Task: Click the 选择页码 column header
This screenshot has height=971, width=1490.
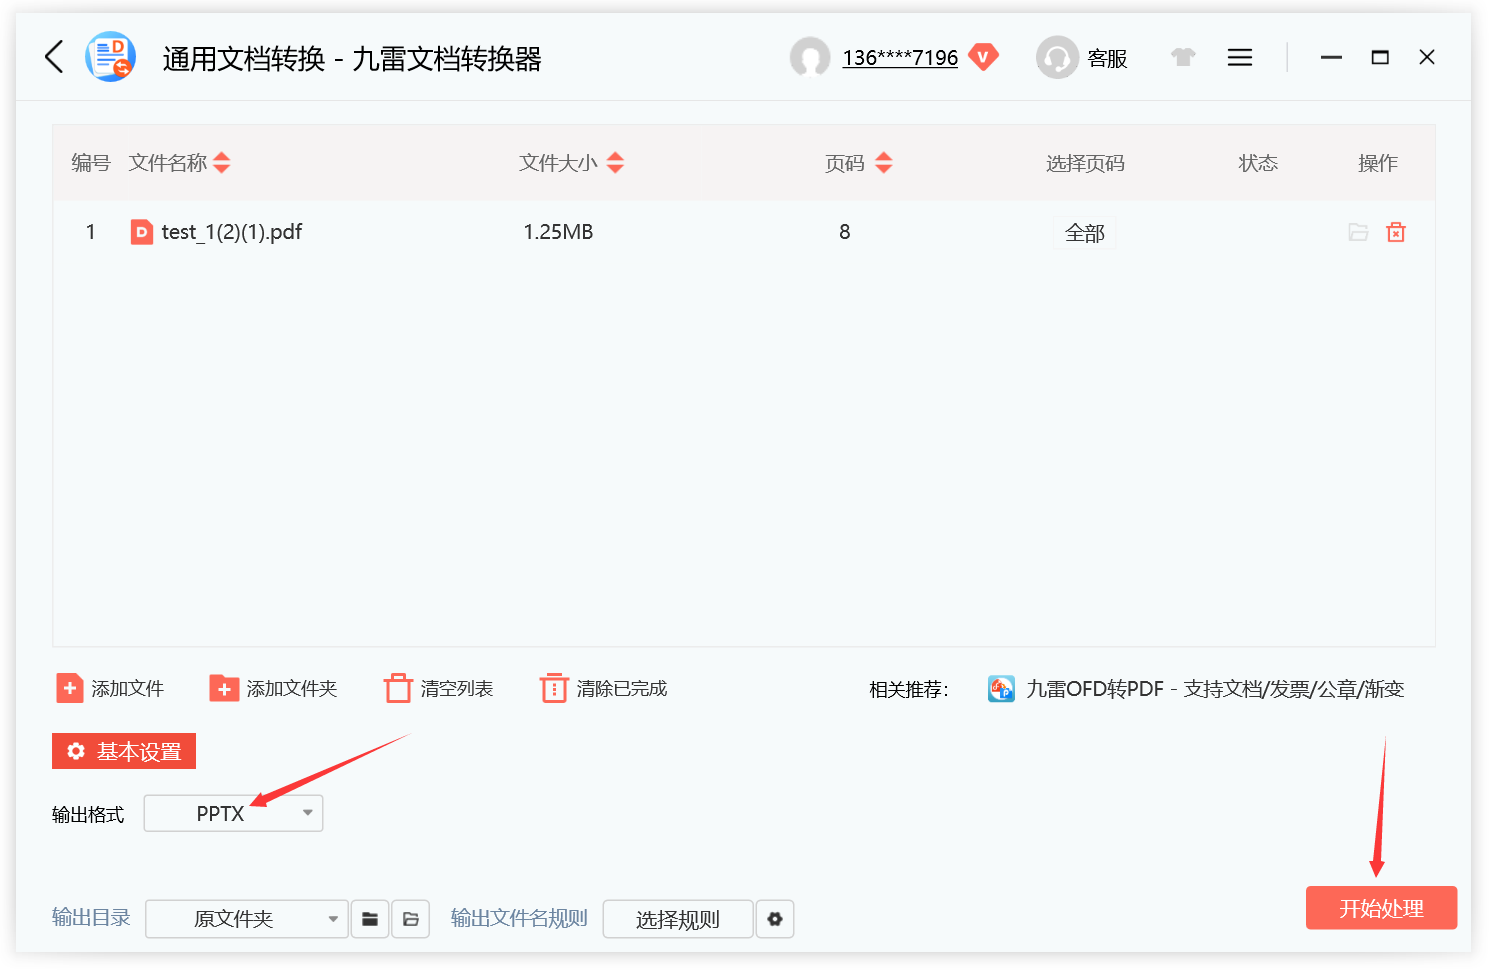Action: click(1085, 163)
